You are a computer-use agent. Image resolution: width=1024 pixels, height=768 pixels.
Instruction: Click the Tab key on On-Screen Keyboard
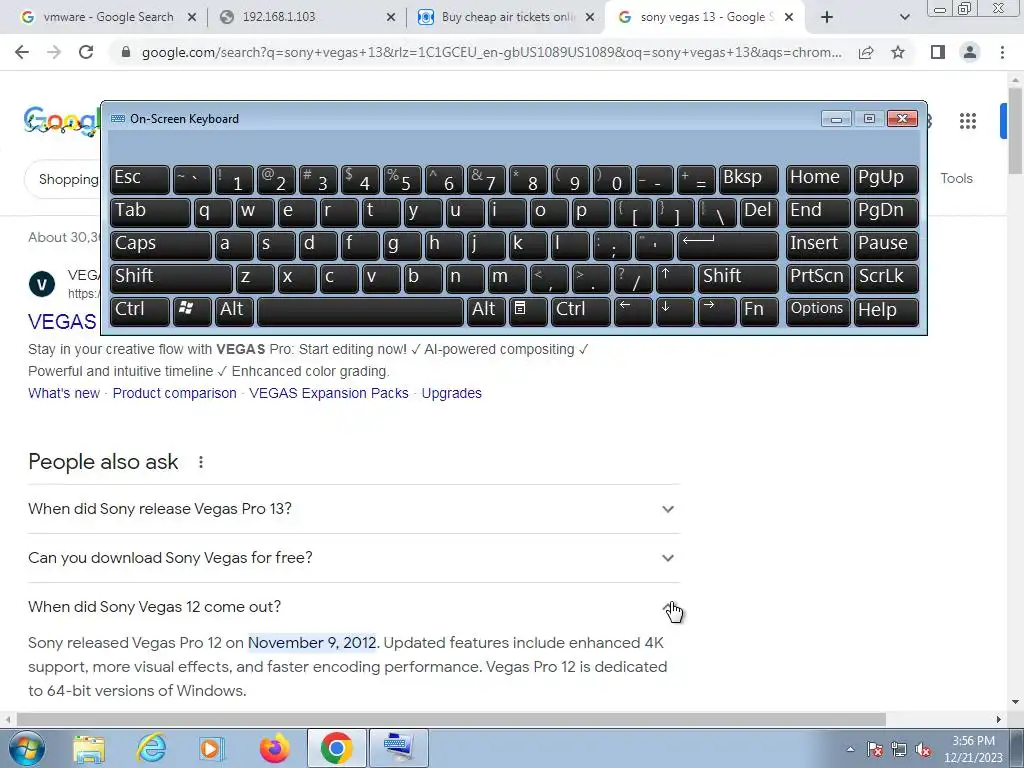click(150, 212)
